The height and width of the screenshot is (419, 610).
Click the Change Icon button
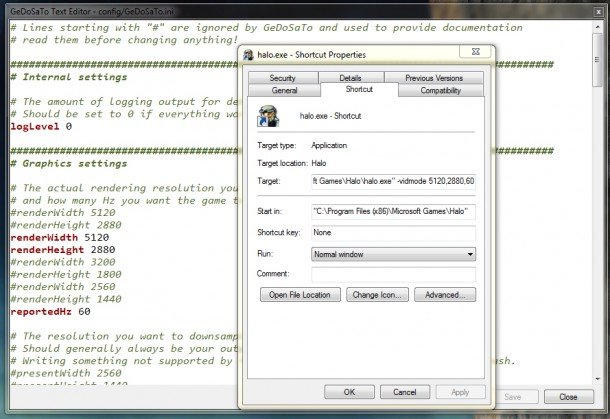click(x=377, y=295)
